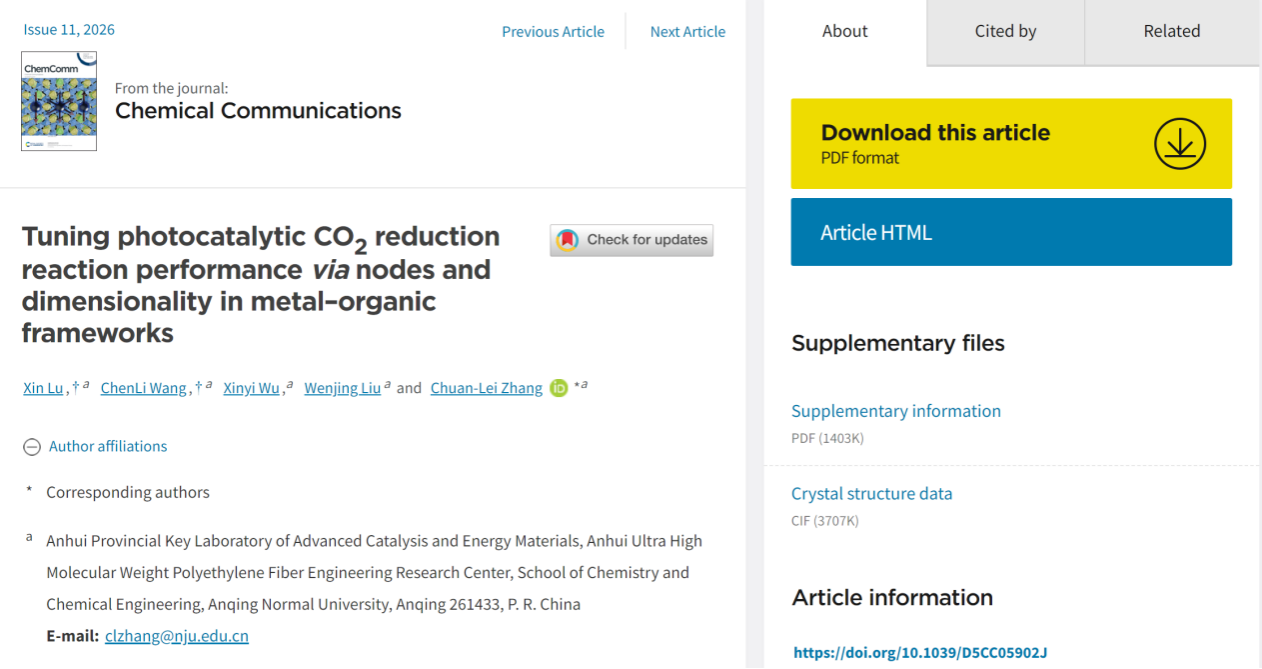Open author ChenLi Wang's profile
Screen dimensions: 1262x669
click(x=143, y=388)
